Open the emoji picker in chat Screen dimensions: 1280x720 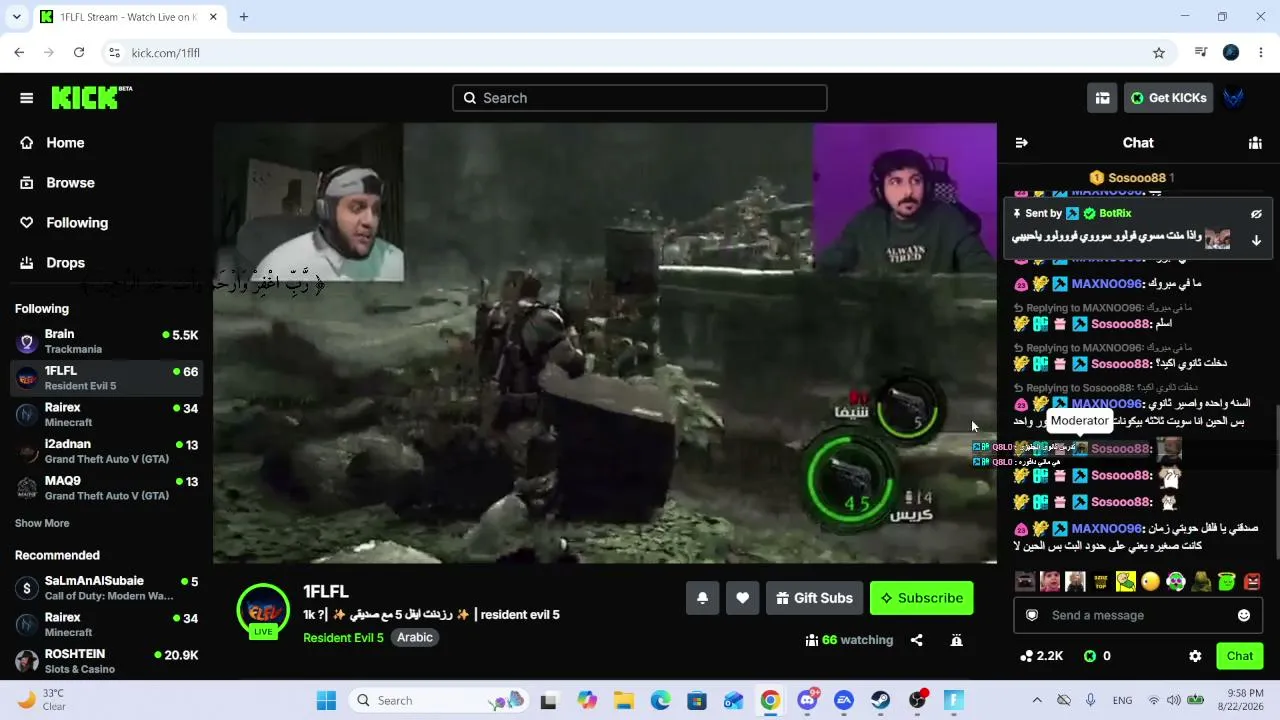point(1244,615)
